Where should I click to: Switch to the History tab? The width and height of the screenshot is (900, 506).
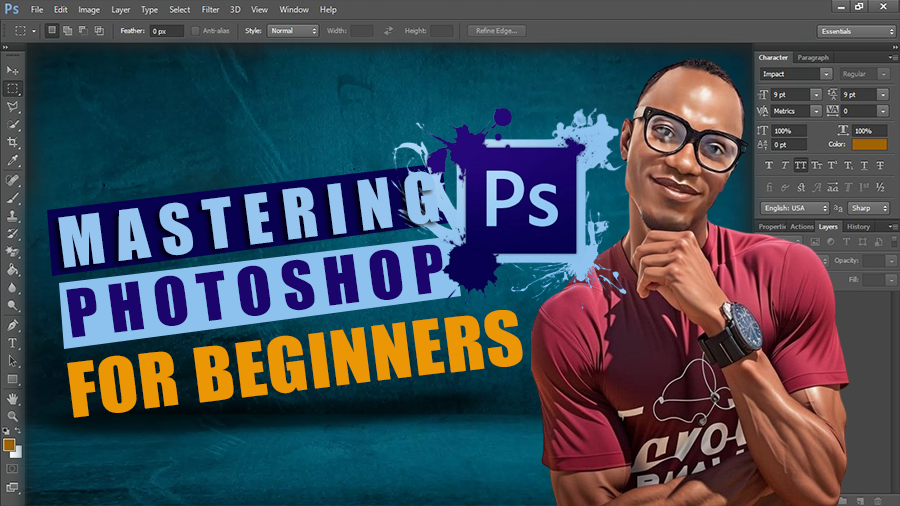click(858, 227)
